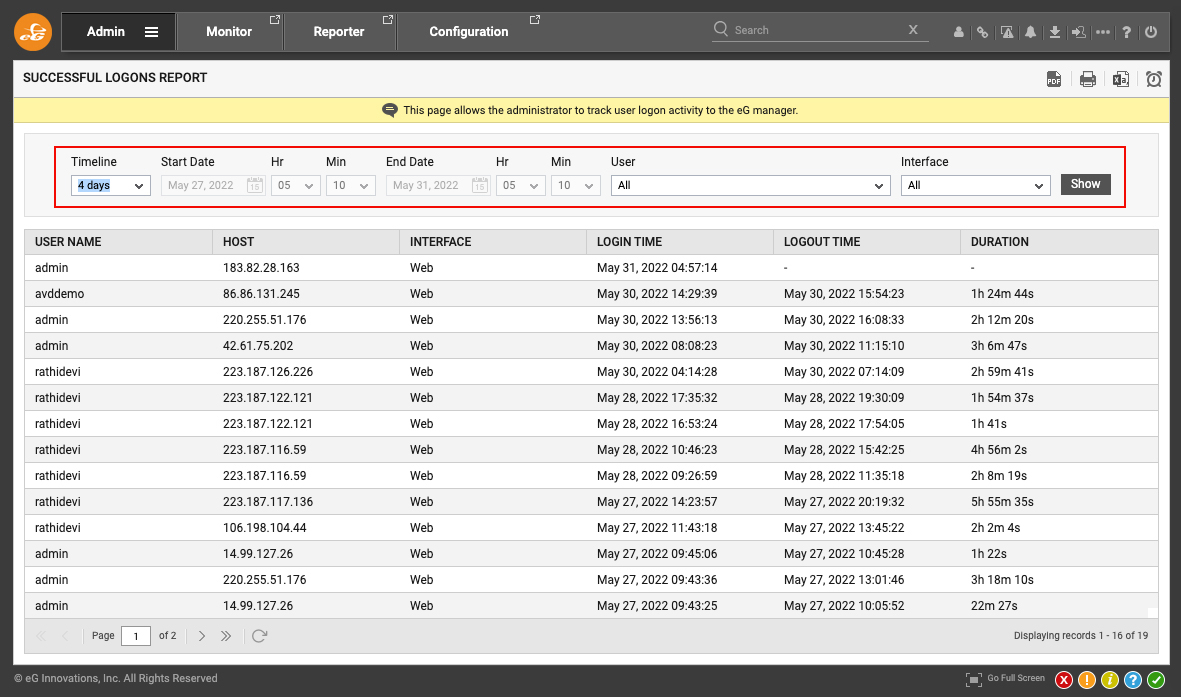This screenshot has width=1181, height=697.
Task: Open the End Date calendar picker
Action: [x=480, y=185]
